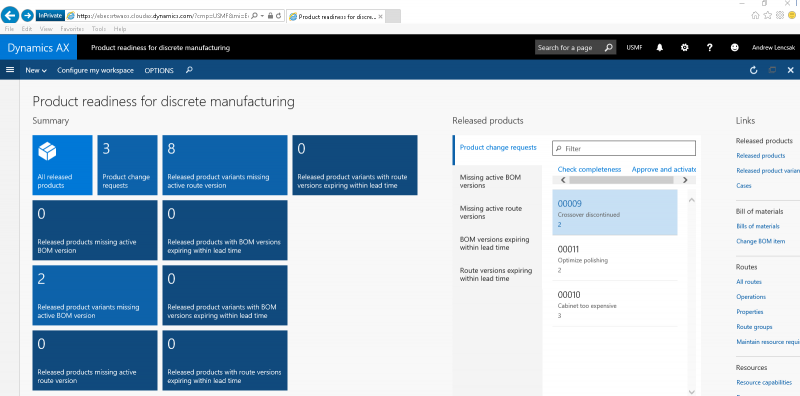The height and width of the screenshot is (396, 800).
Task: Refresh the workspace page
Action: coord(754,70)
